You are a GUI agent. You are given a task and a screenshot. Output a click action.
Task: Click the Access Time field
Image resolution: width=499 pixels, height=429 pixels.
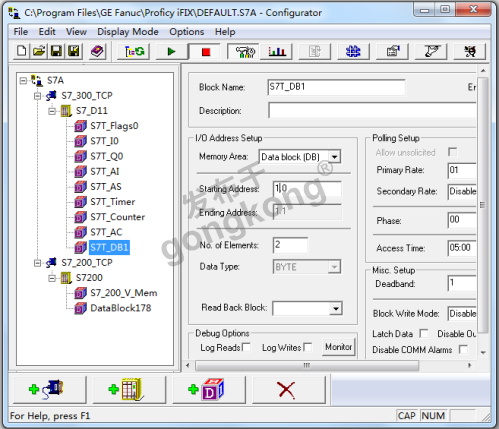[x=462, y=248]
